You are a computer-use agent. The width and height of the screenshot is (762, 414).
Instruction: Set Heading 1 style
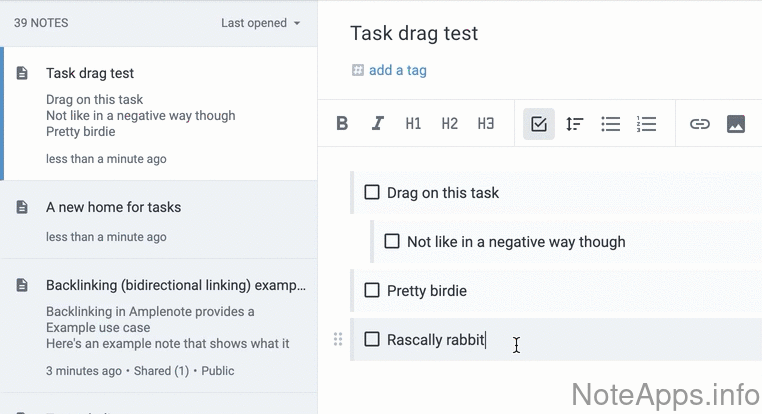[413, 124]
